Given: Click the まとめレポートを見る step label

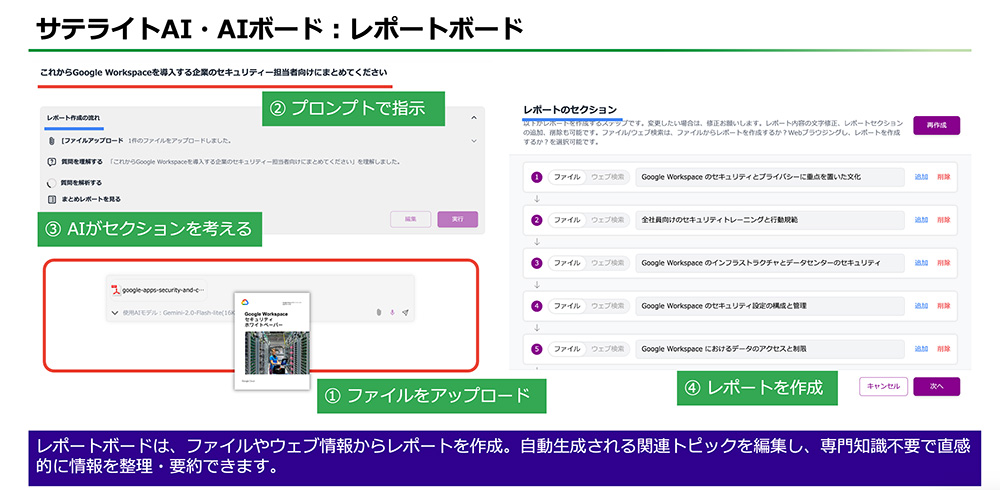Looking at the screenshot, I should (91, 199).
